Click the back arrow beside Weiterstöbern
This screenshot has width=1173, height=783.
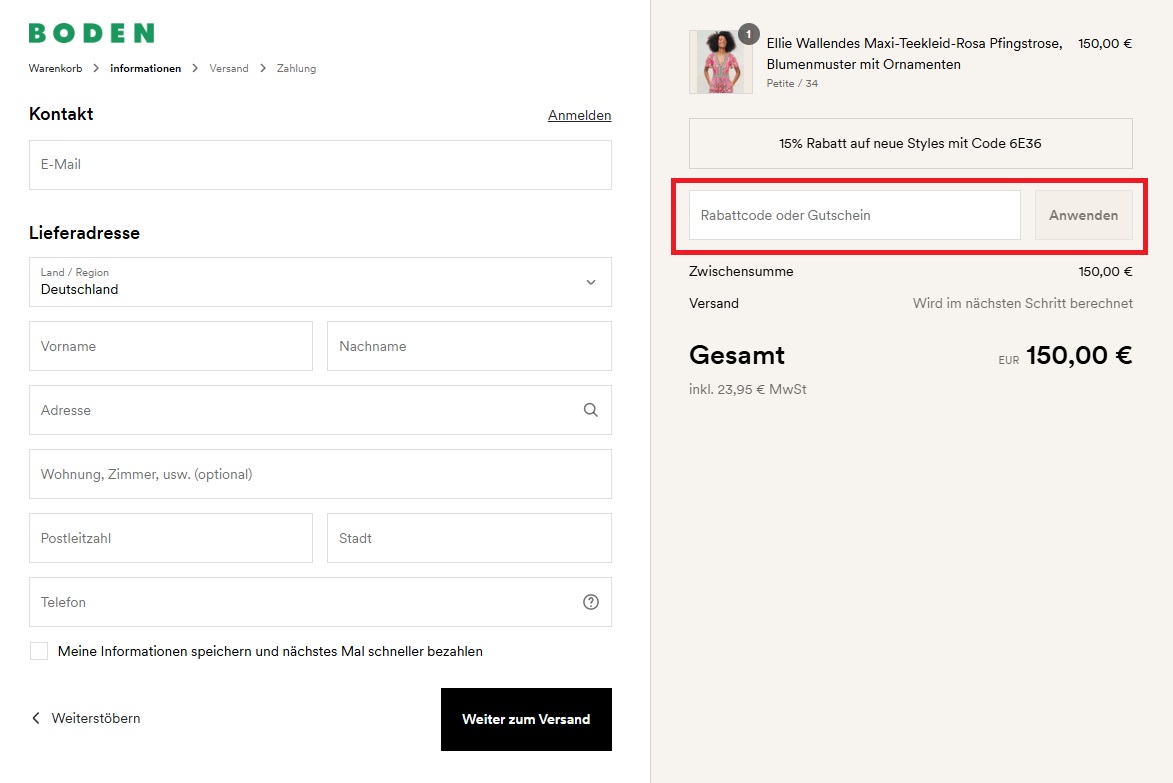click(x=36, y=718)
